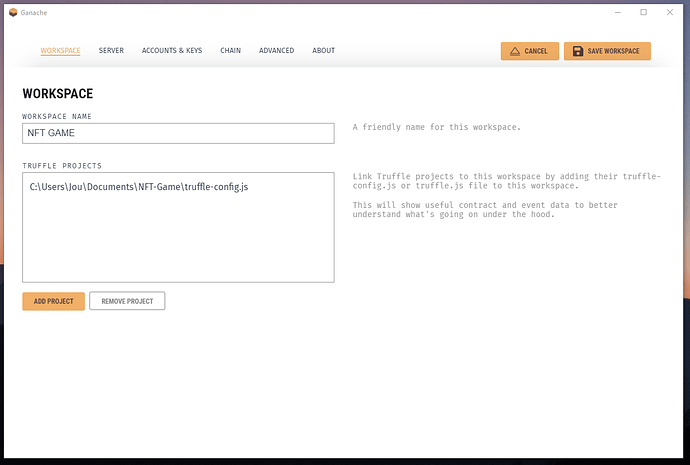Image resolution: width=690 pixels, height=465 pixels.
Task: Go to the Chain tab
Action: pyautogui.click(x=231, y=51)
